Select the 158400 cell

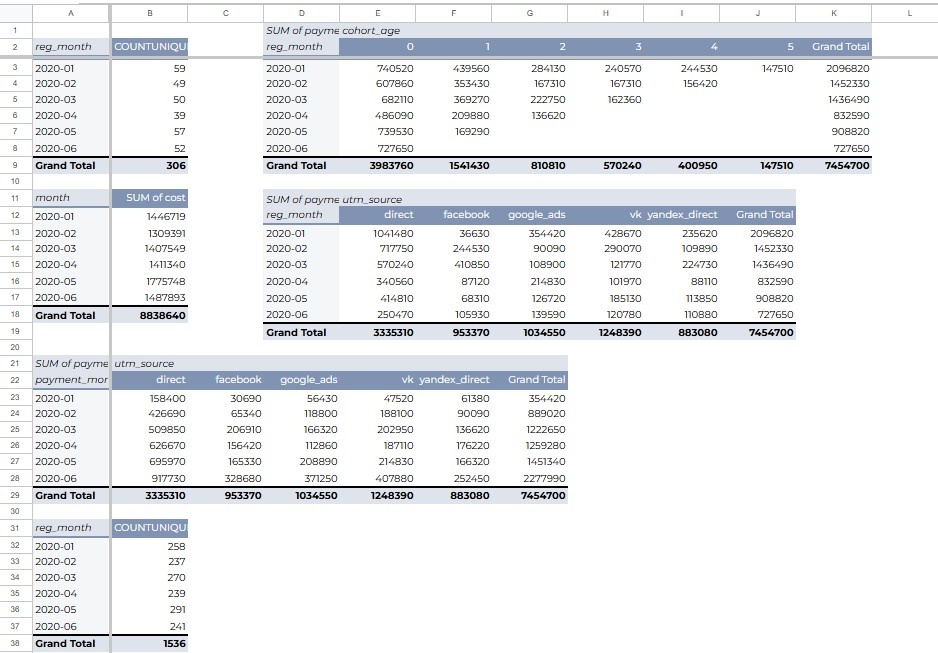pyautogui.click(x=150, y=398)
